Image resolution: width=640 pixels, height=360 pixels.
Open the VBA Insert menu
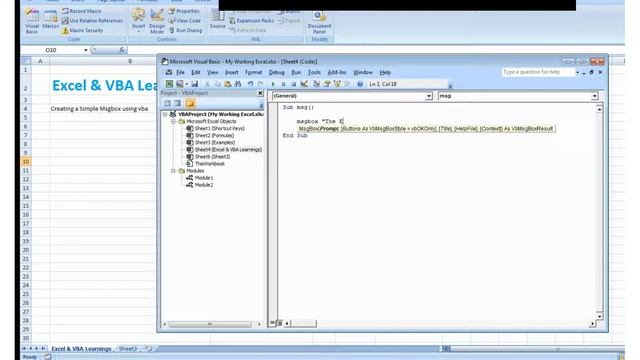pyautogui.click(x=231, y=72)
